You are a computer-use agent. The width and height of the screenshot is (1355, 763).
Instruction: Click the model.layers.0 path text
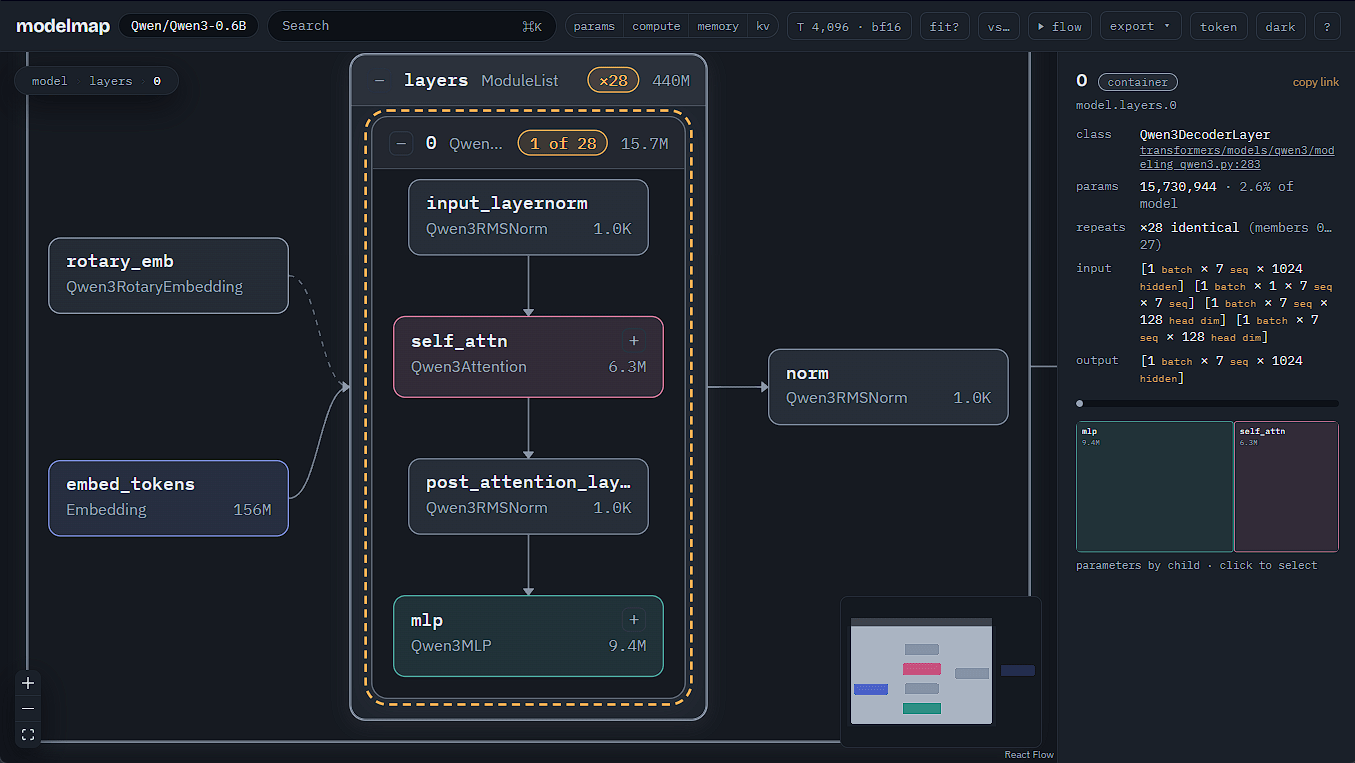click(x=1126, y=105)
